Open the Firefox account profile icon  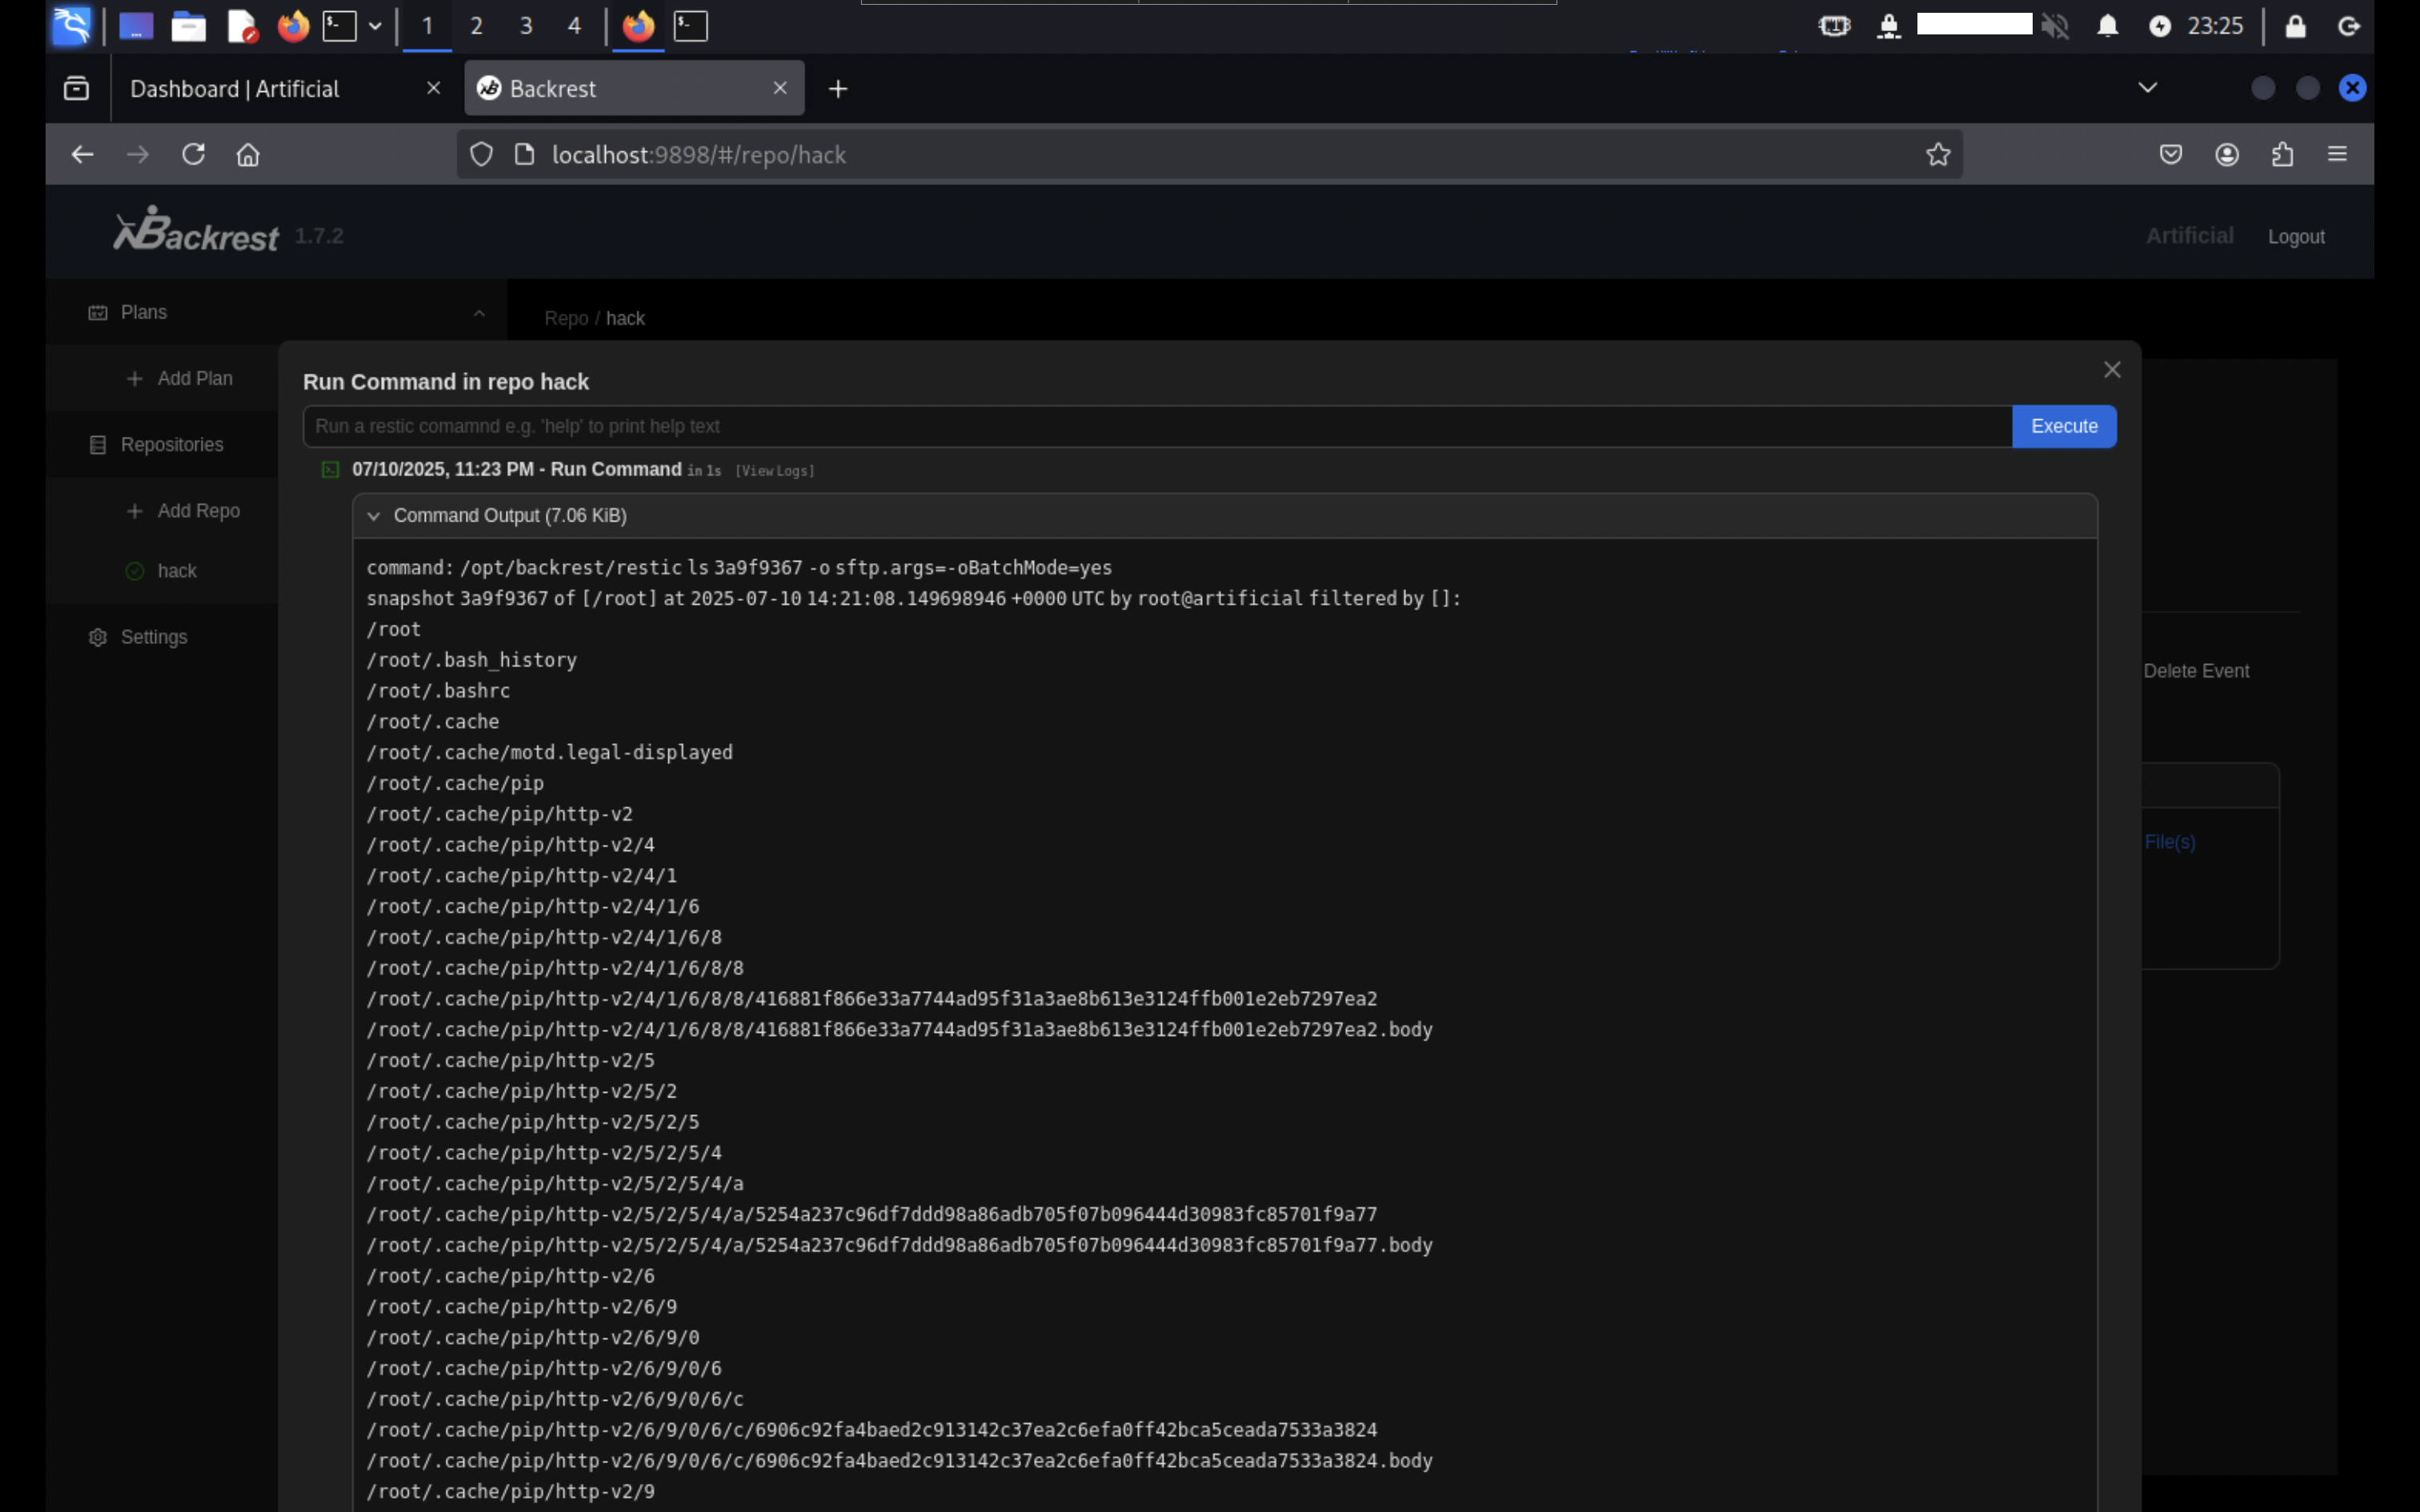[x=2227, y=154]
